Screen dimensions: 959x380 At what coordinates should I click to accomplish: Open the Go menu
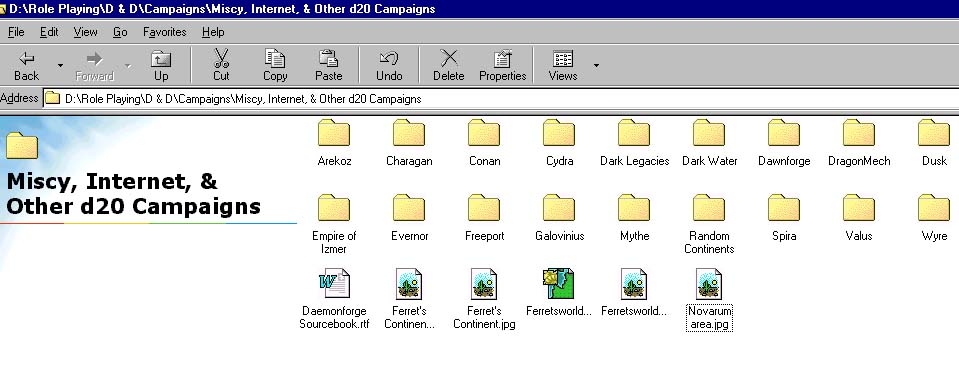[120, 32]
